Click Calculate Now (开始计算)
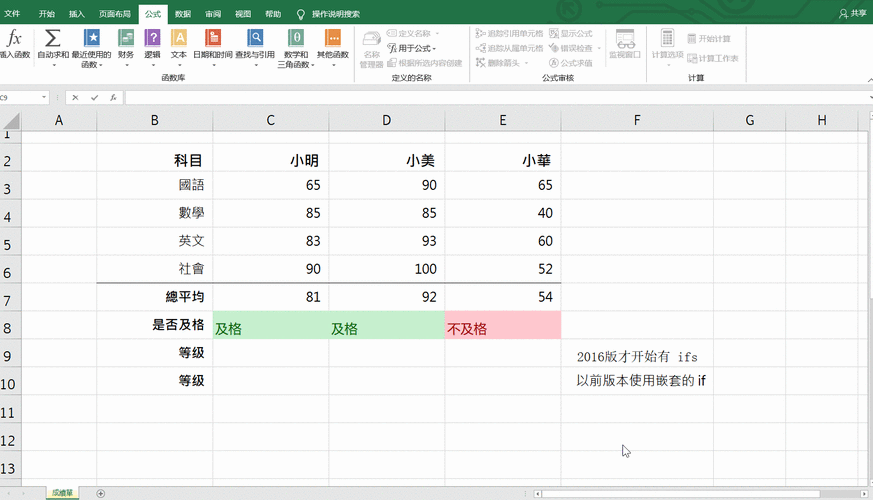This screenshot has width=873, height=500. 709,38
